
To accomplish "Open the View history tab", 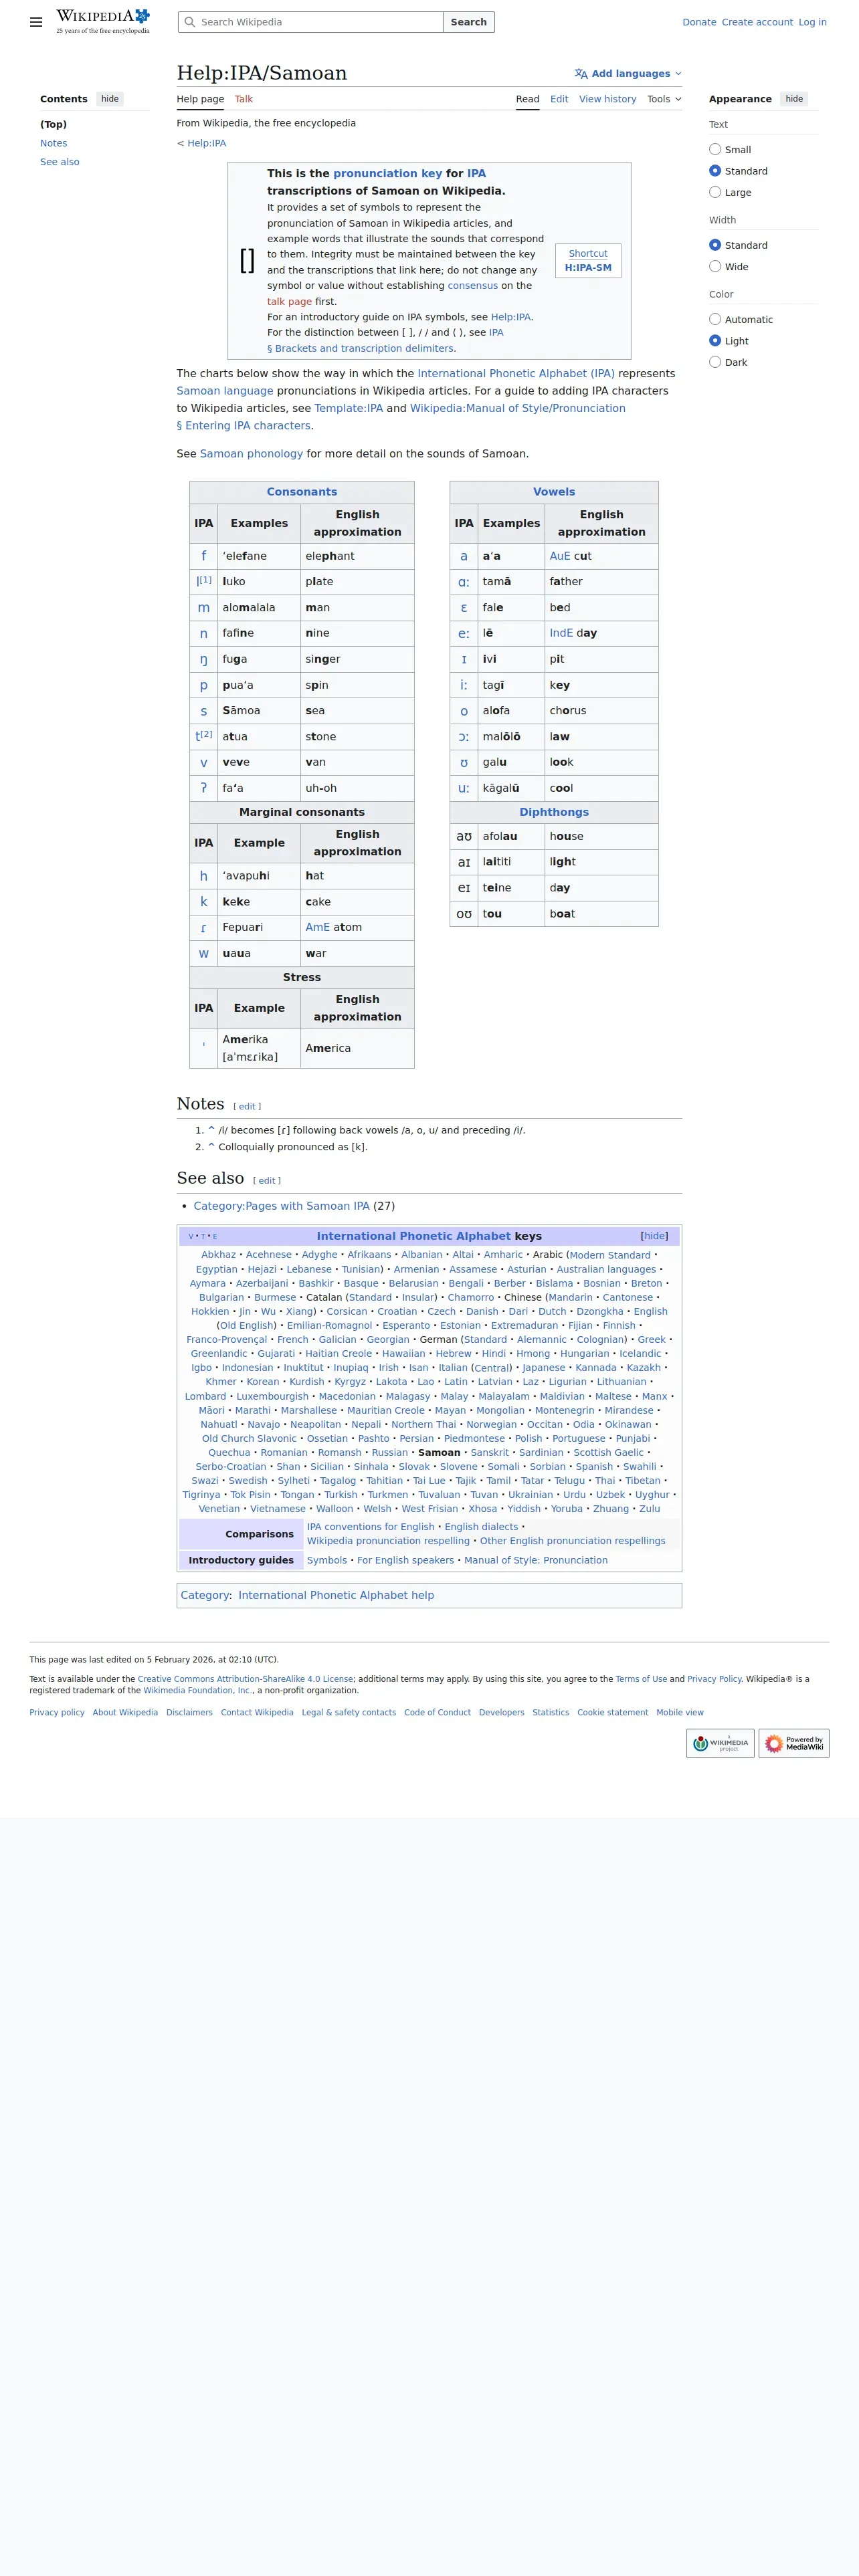I will point(607,99).
